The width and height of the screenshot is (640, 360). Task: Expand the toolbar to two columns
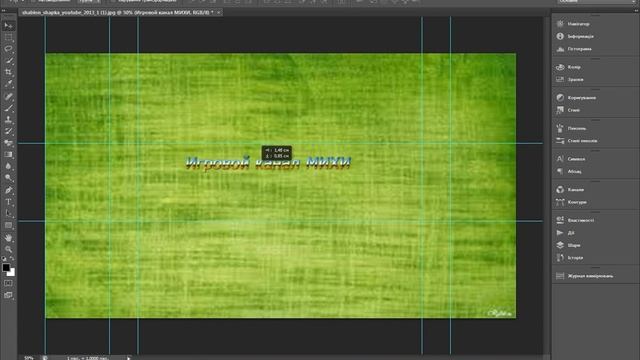click(x=4, y=11)
